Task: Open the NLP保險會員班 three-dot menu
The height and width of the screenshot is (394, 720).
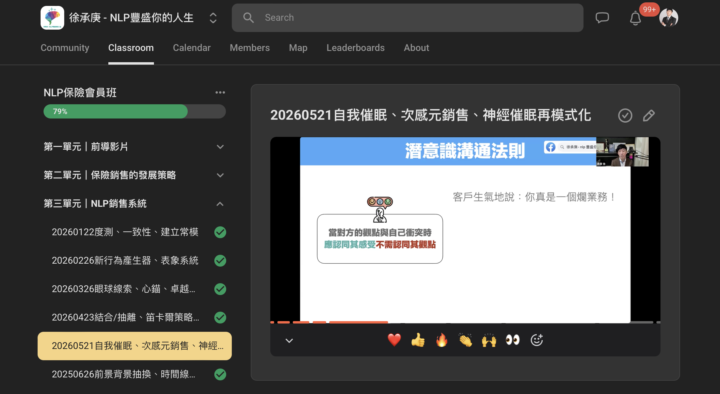Action: (220, 92)
